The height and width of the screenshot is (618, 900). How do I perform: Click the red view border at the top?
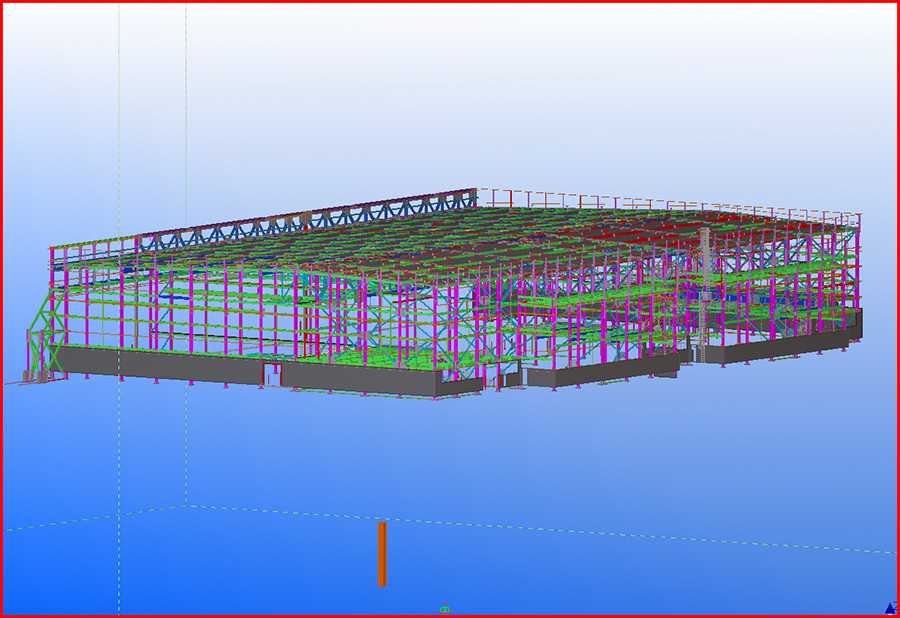[450, 2]
